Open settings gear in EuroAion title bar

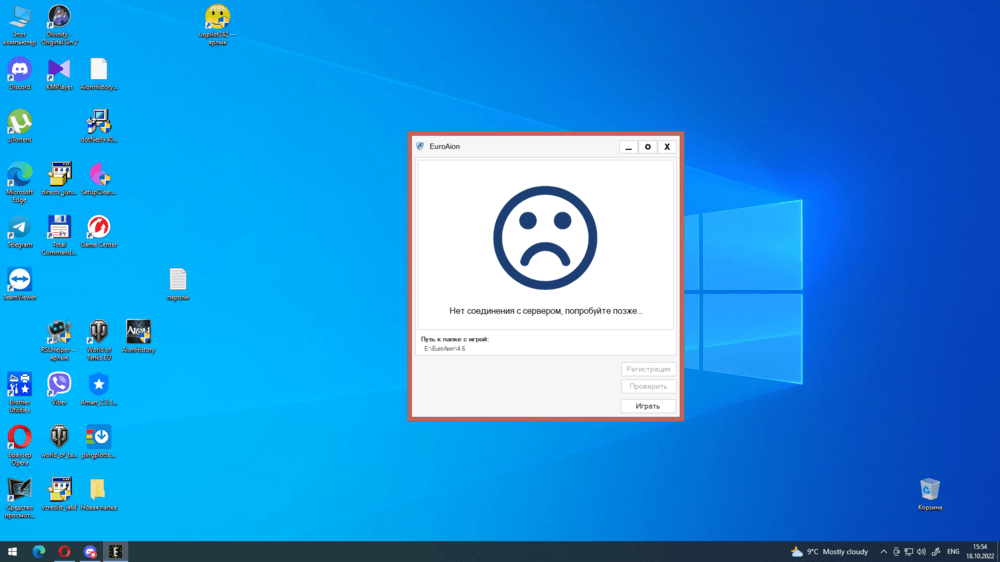coord(648,147)
